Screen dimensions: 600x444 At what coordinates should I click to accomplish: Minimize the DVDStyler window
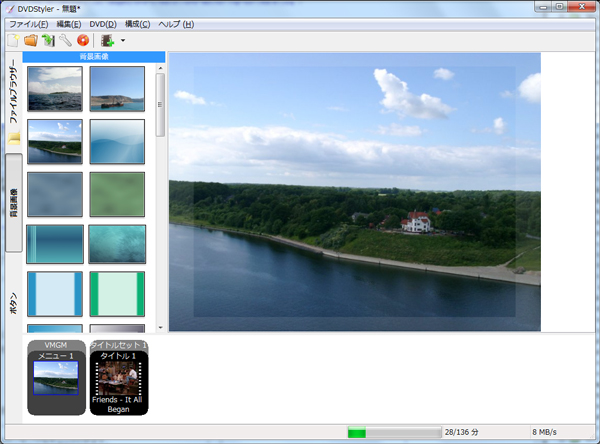[543, 7]
